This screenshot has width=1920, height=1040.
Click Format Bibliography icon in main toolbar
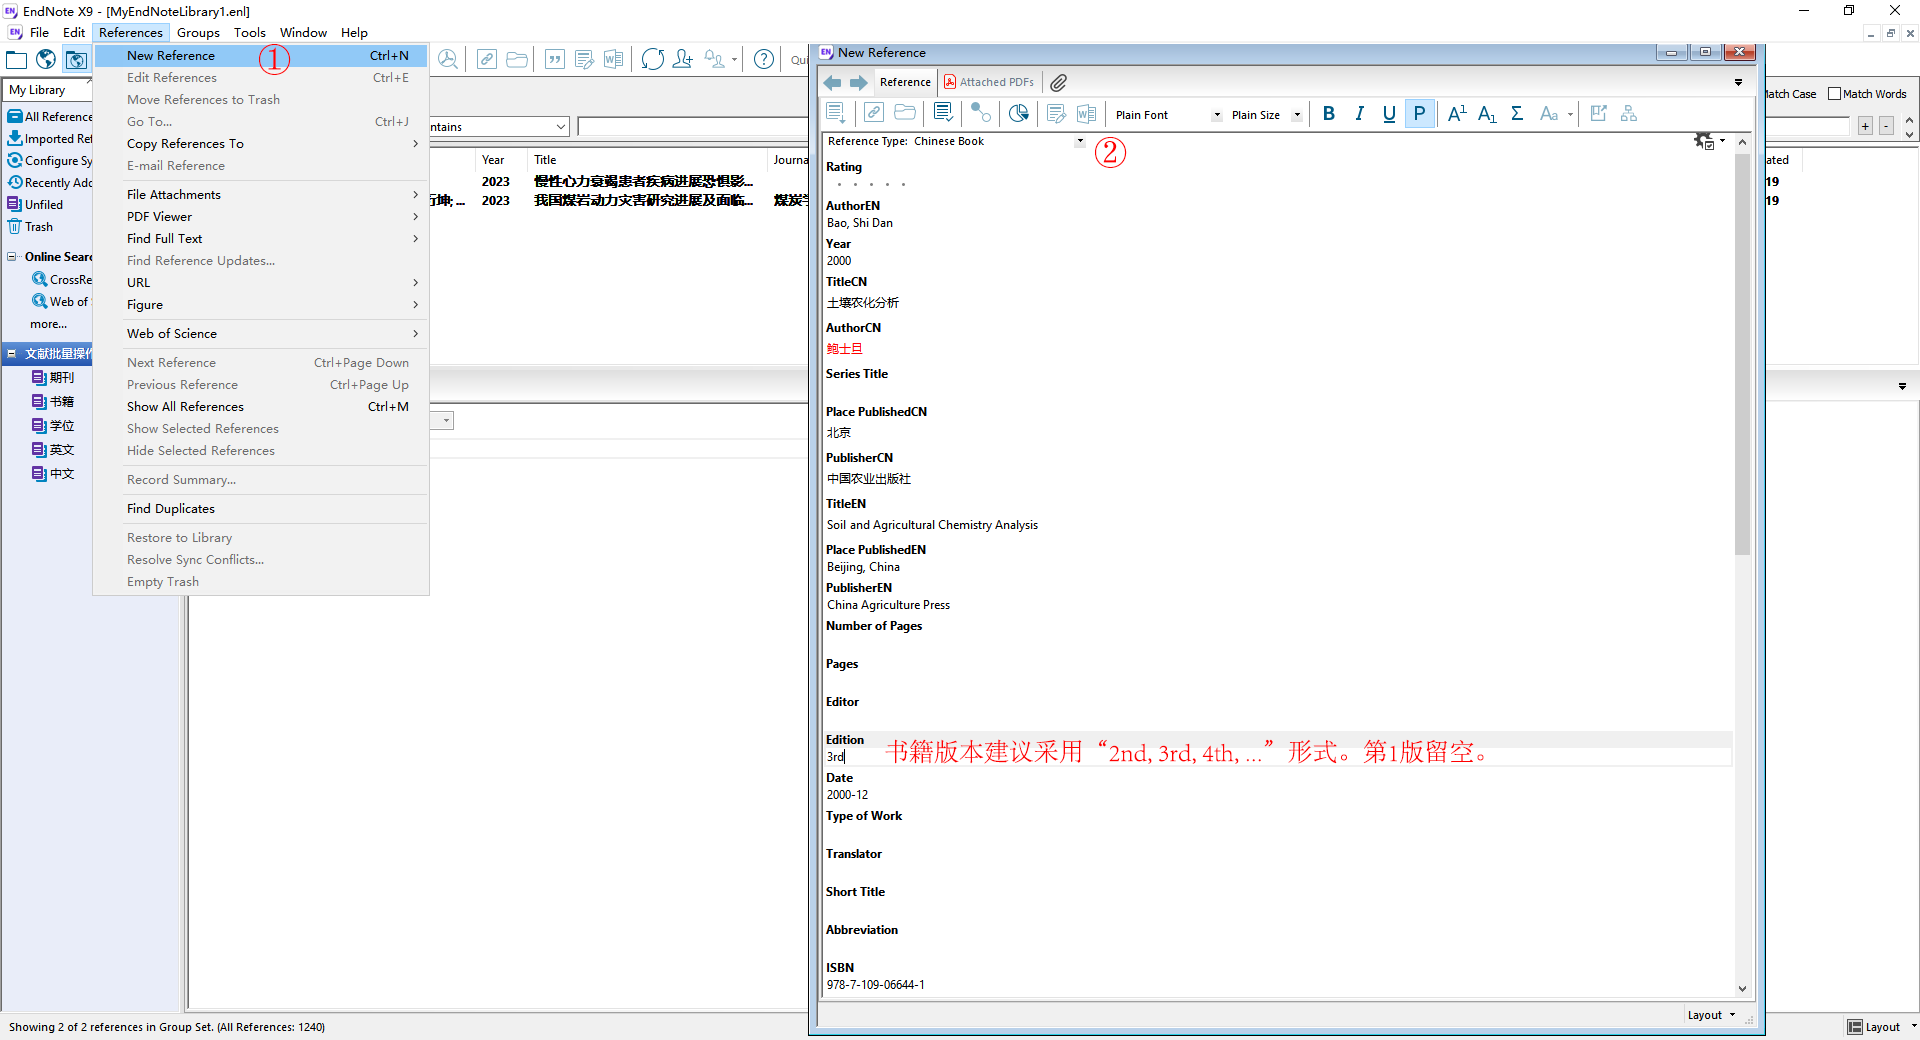coord(585,59)
